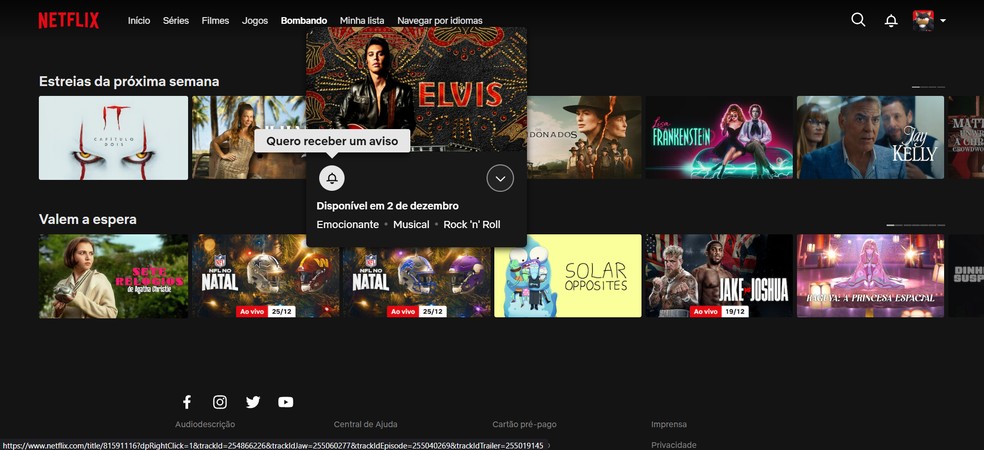Open Netflix Twitter icon
Viewport: 984px width, 450px height.
(253, 402)
